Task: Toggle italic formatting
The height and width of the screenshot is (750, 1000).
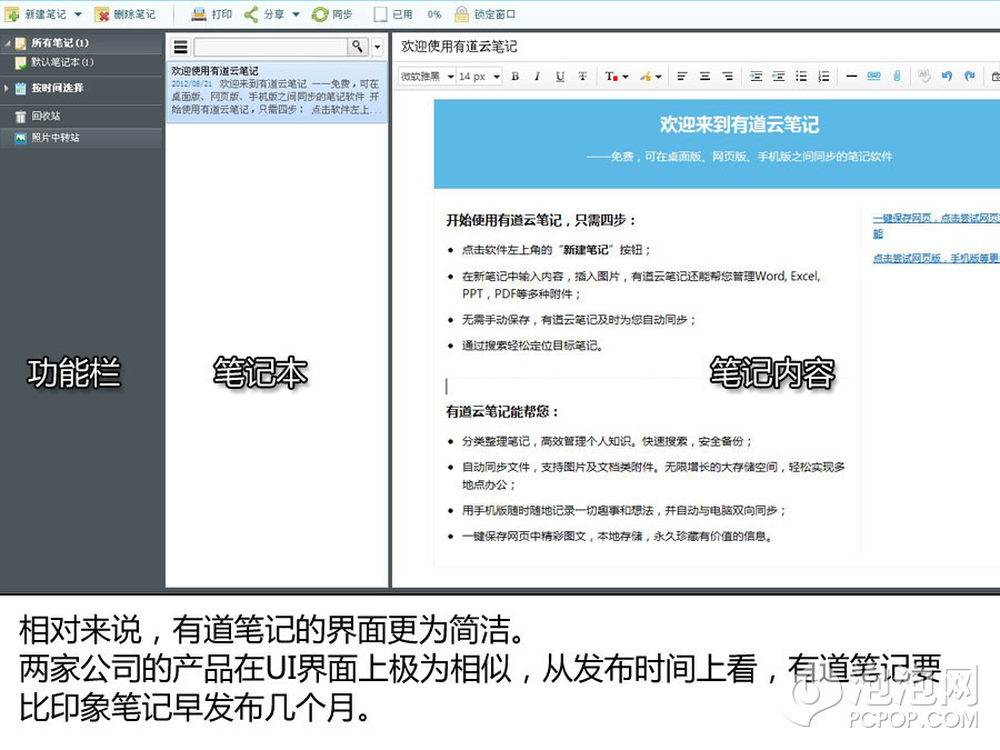Action: pyautogui.click(x=537, y=77)
